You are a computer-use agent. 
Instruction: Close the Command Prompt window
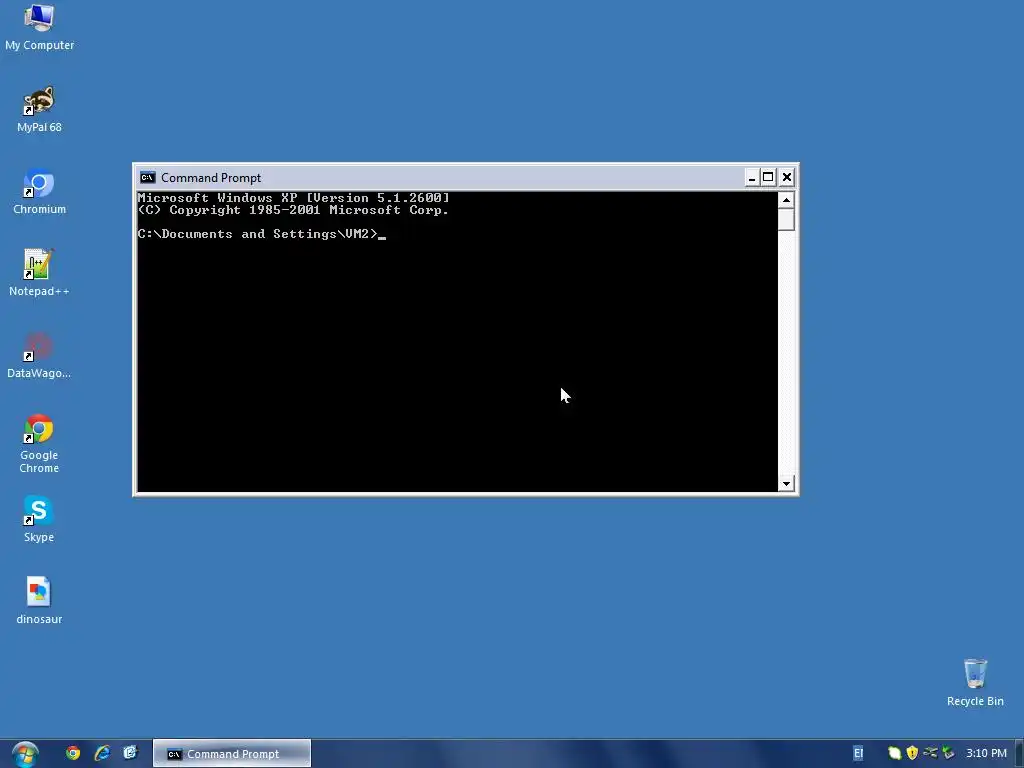click(x=787, y=178)
